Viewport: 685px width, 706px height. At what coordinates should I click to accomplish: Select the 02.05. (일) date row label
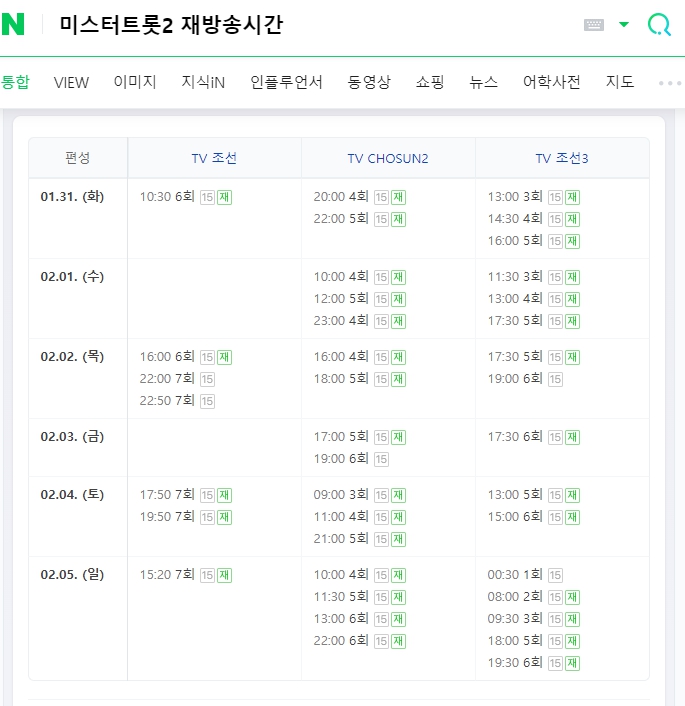(72, 575)
